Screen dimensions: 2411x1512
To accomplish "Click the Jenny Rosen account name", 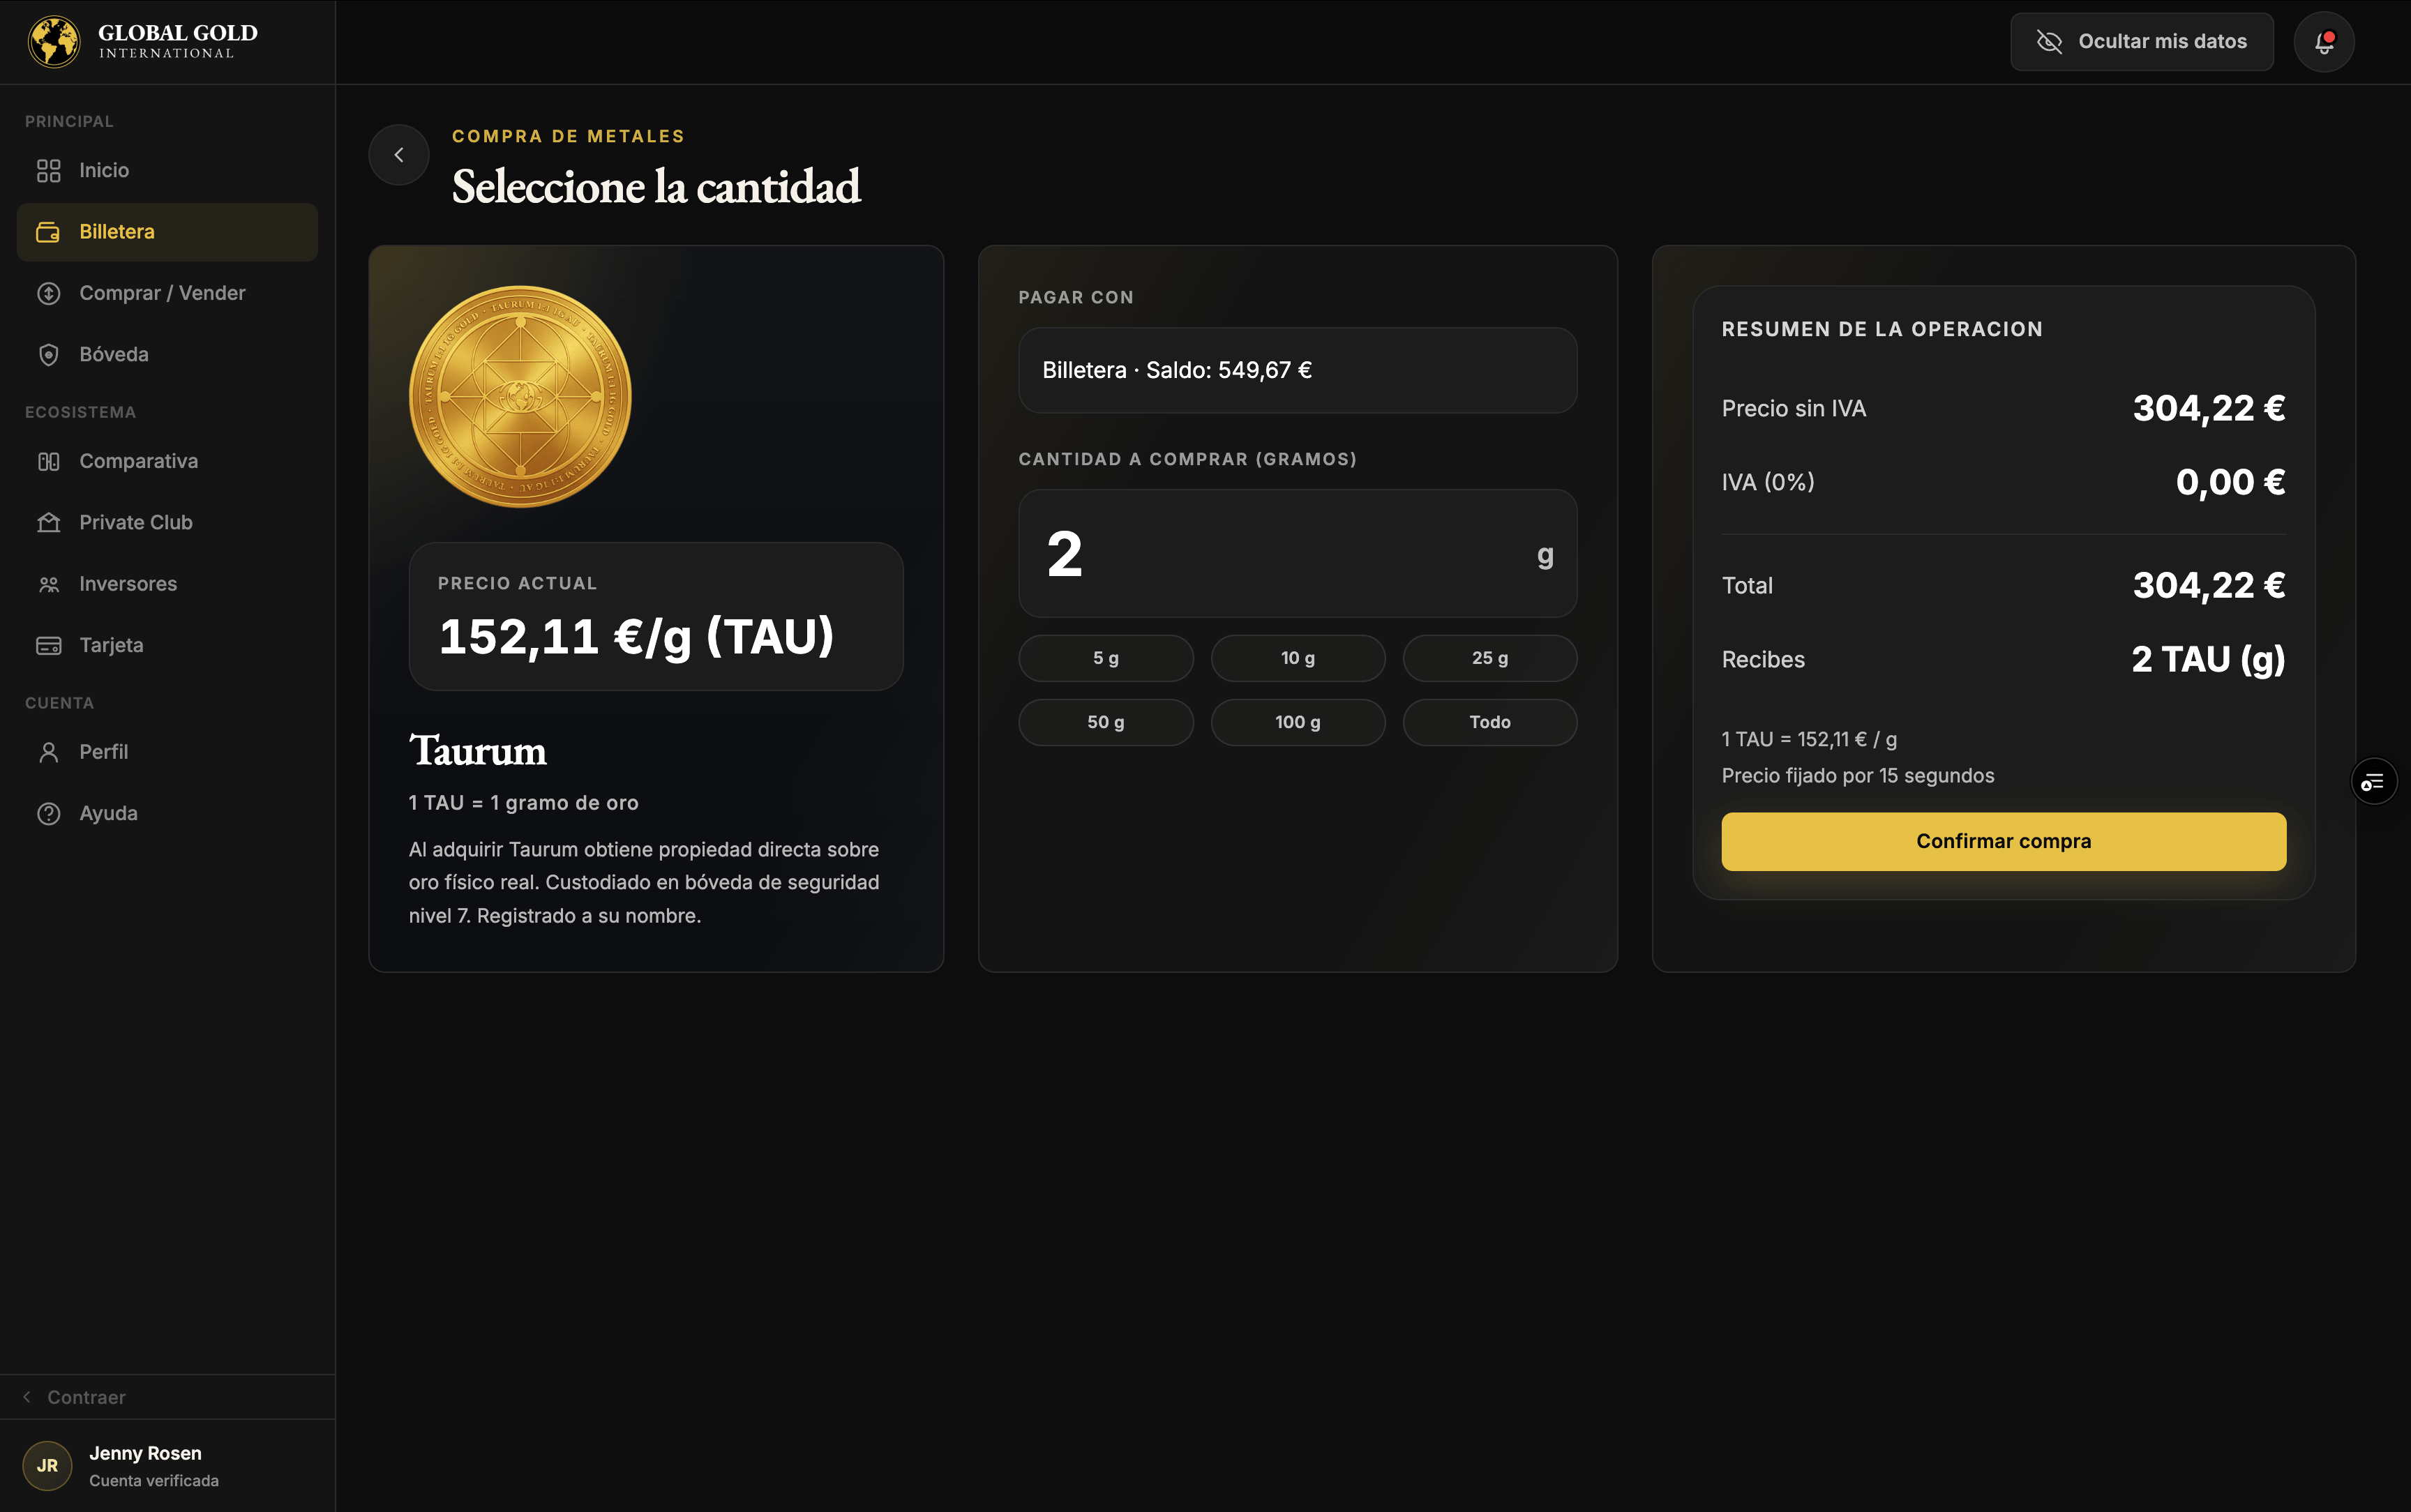I will 145,1453.
